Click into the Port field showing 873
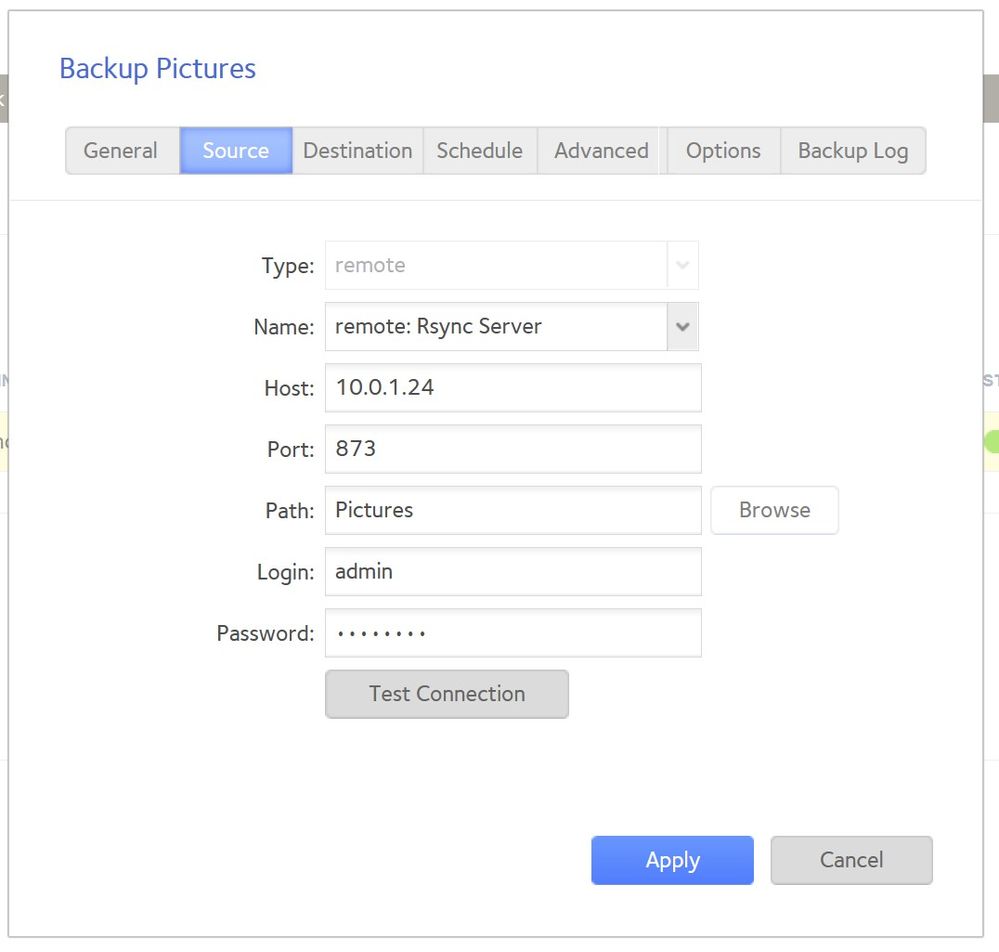This screenshot has width=999, height=952. 513,449
